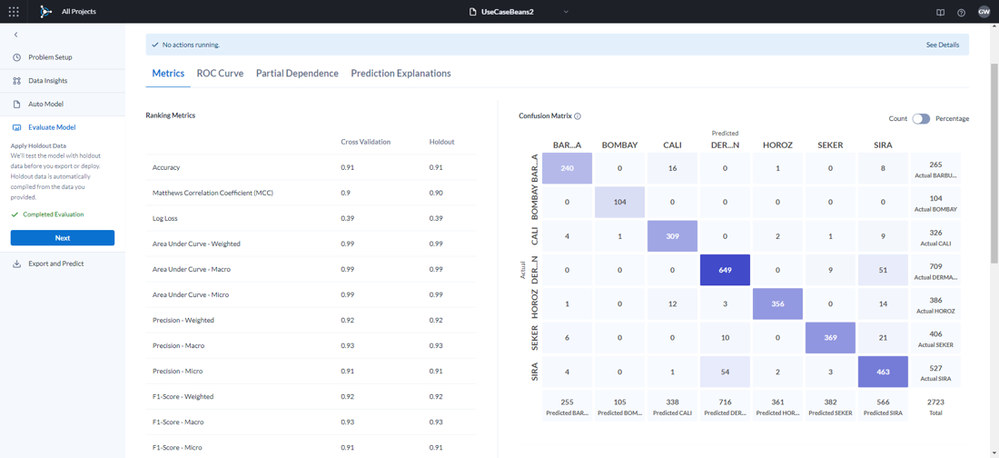Select matrix cell with value 104
Screen dimensions: 999x458
(x=619, y=202)
